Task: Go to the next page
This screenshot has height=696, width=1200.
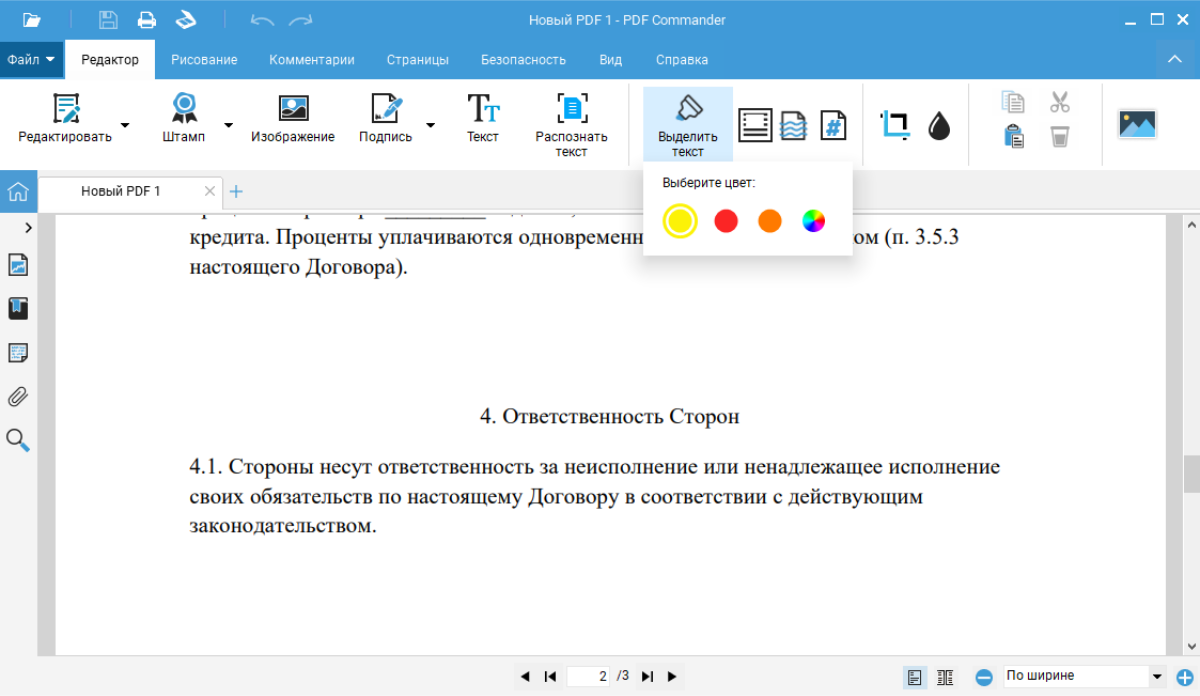Action: pos(672,677)
